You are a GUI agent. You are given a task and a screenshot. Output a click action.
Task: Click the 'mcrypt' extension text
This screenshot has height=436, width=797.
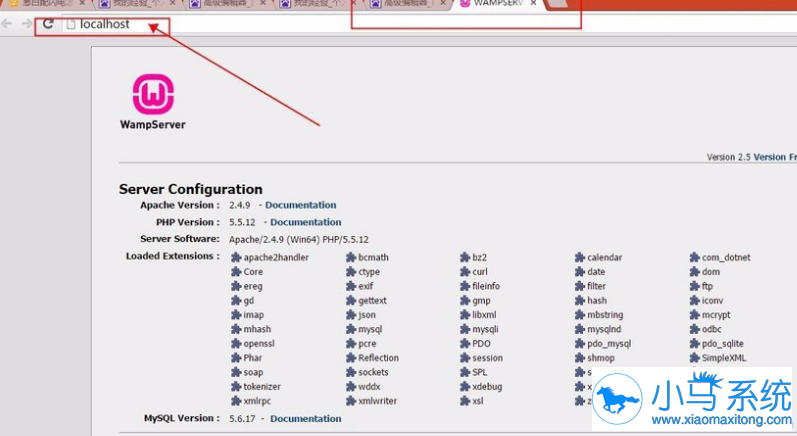[716, 315]
